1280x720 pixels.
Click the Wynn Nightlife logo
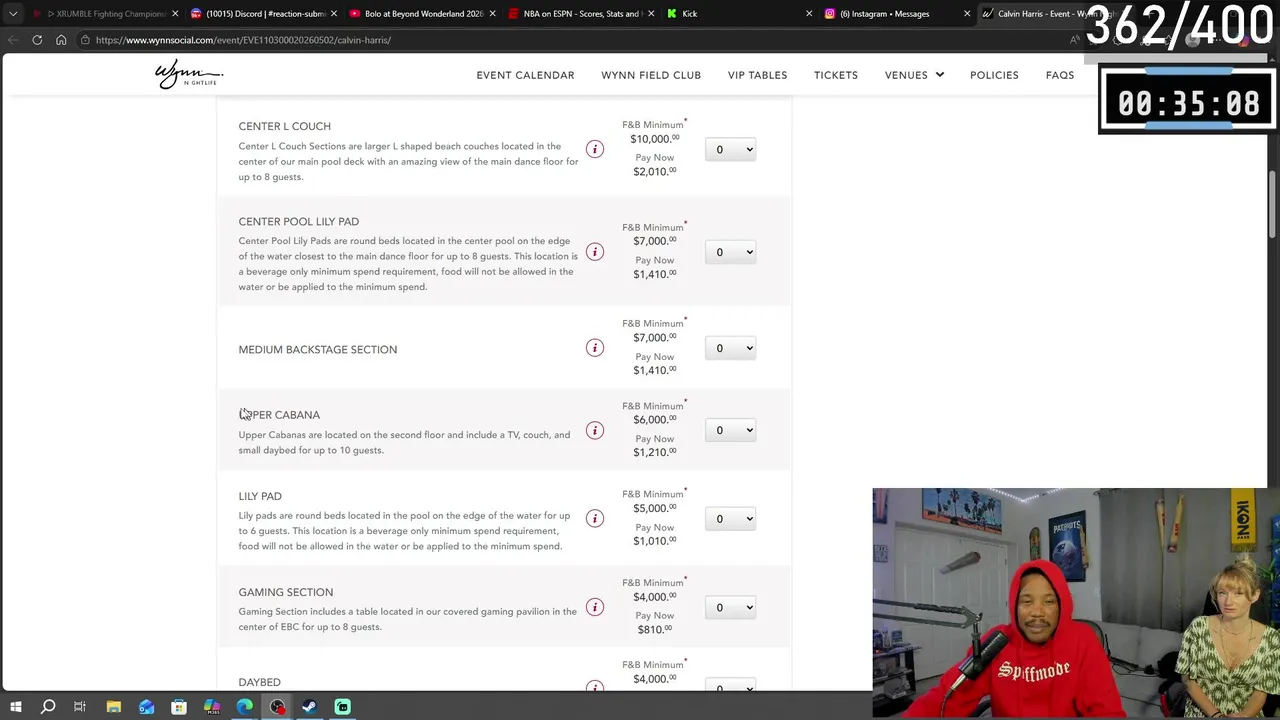(189, 75)
